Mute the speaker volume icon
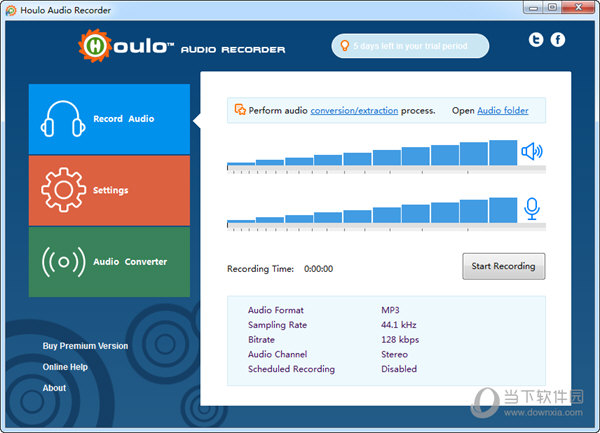 [532, 151]
